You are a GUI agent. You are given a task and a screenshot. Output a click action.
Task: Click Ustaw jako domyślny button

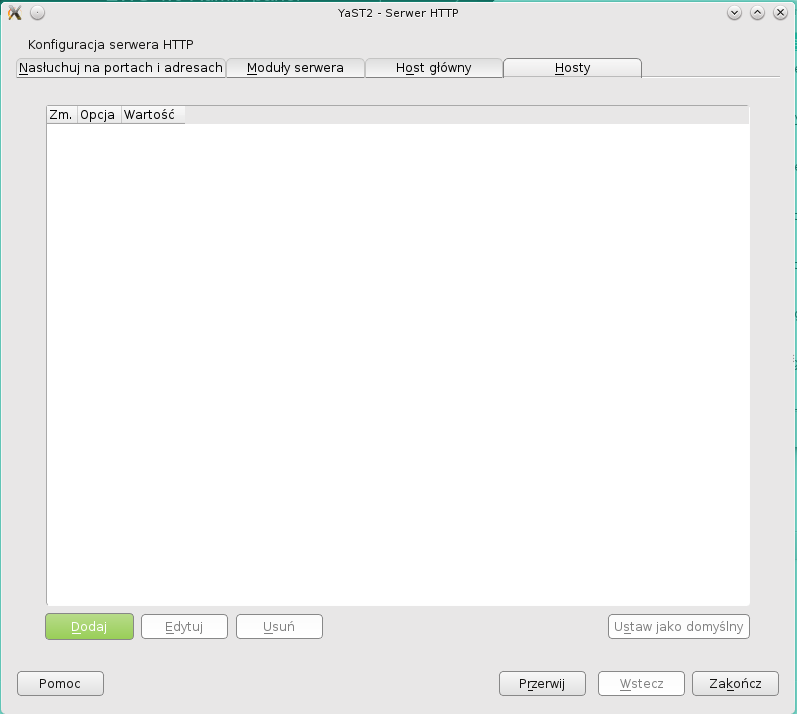[679, 627]
